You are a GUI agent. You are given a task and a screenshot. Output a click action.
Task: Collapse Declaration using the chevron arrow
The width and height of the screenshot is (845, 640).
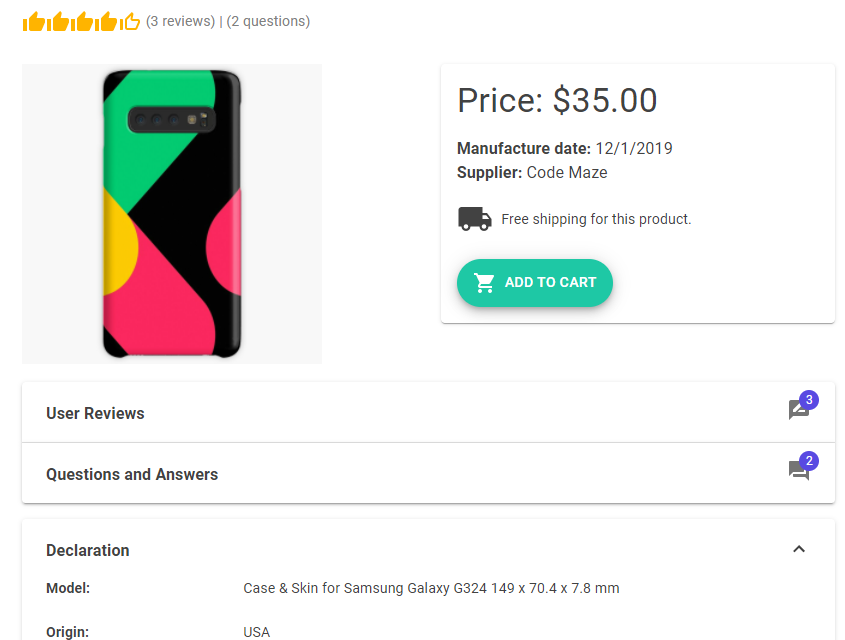[799, 549]
